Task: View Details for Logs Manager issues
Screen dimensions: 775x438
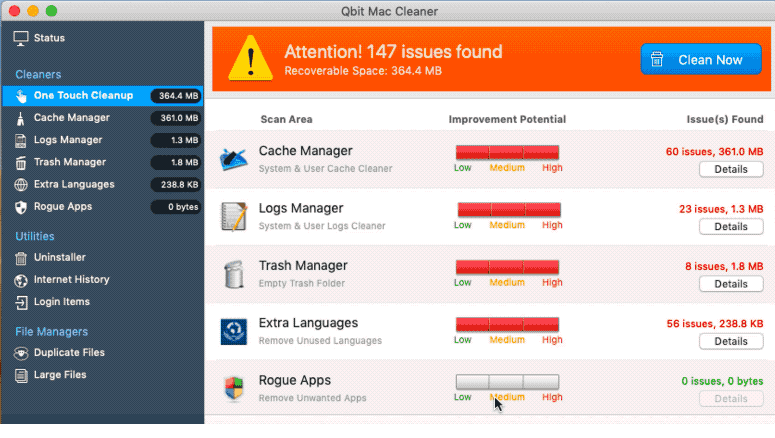Action: click(x=730, y=227)
